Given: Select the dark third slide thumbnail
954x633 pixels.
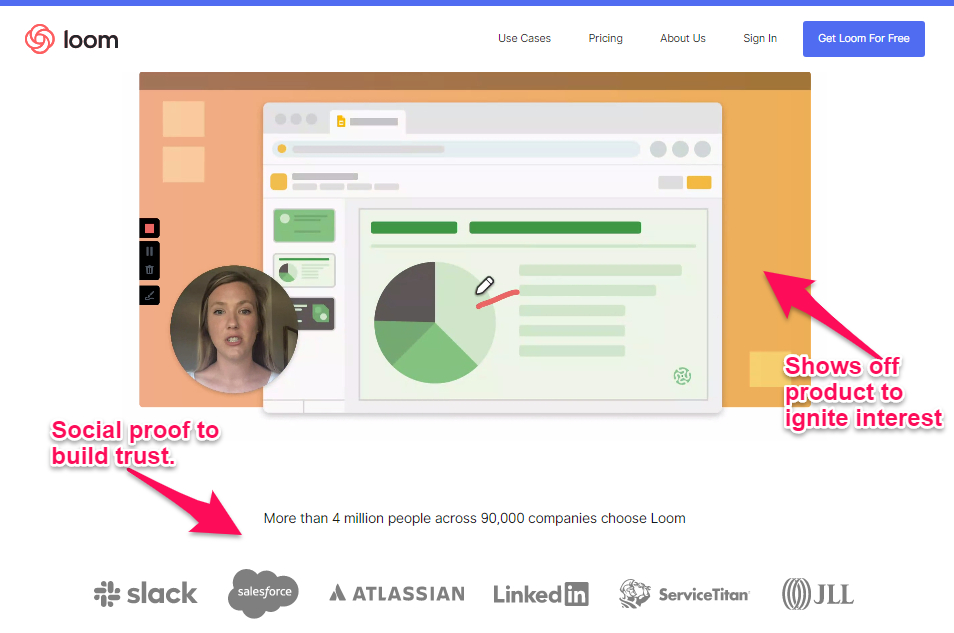Looking at the screenshot, I should click(x=315, y=314).
